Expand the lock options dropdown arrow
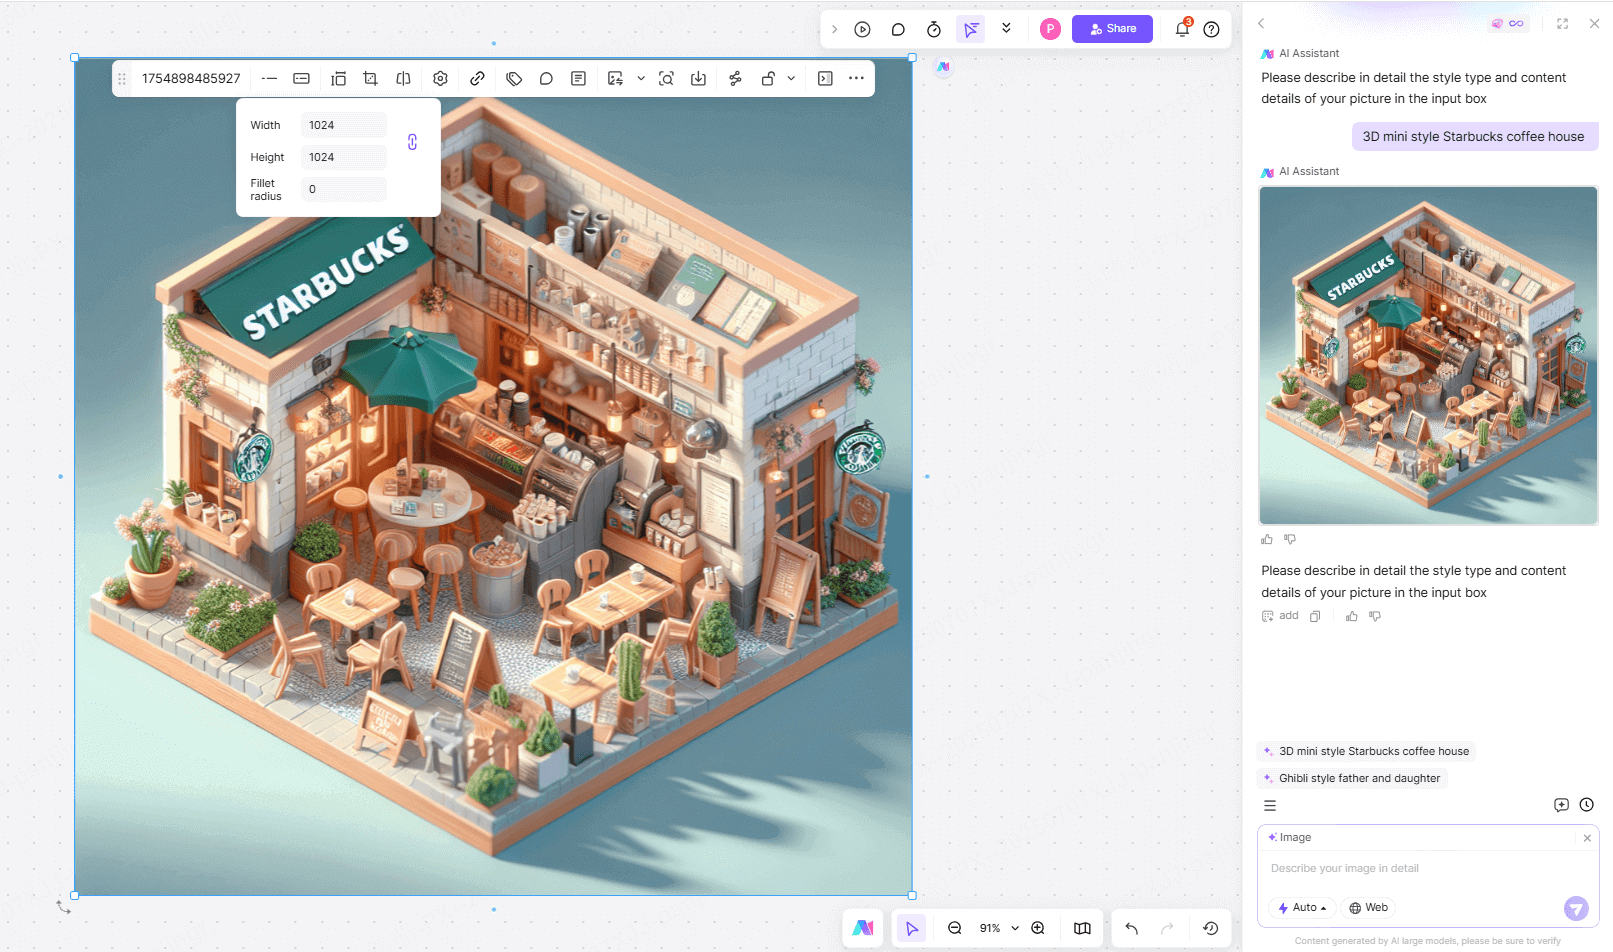1613x952 pixels. coord(791,78)
